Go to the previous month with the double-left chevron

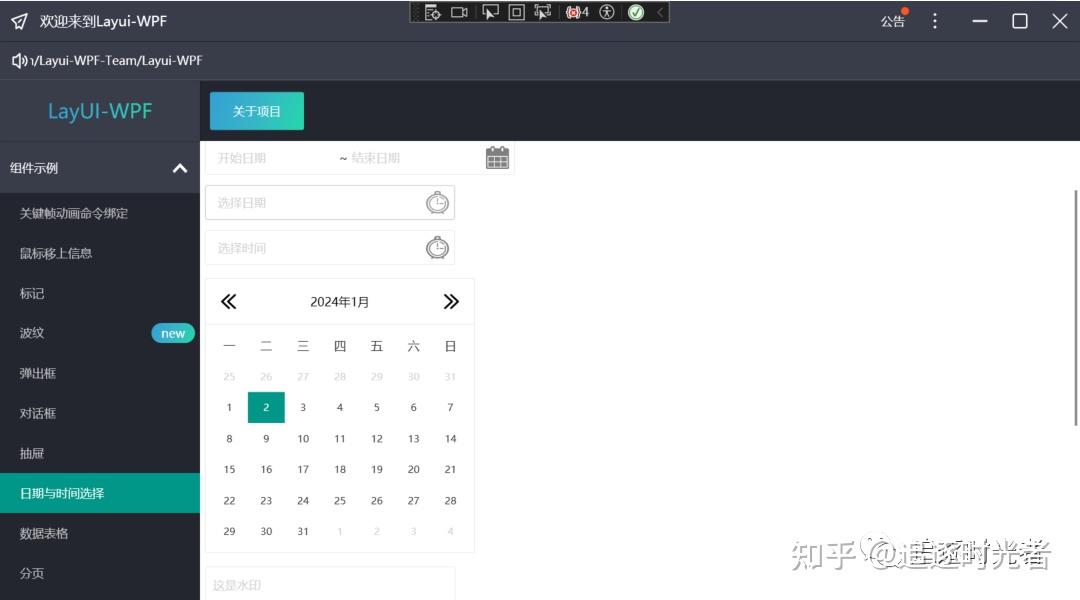click(x=229, y=300)
